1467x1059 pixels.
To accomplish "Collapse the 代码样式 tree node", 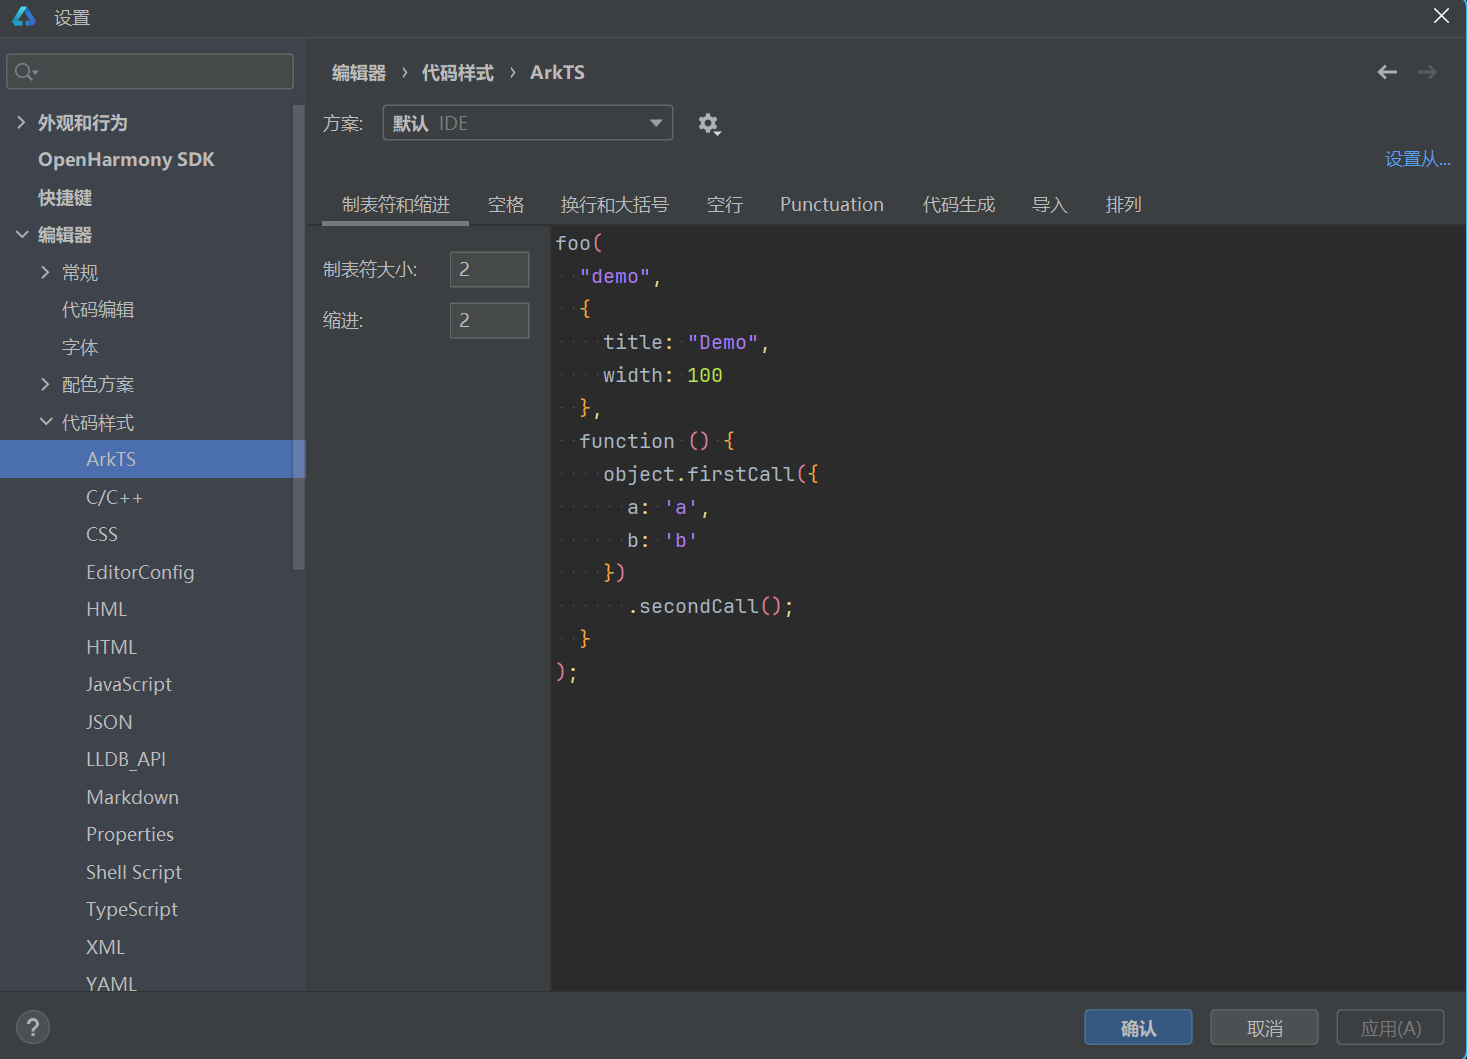I will pos(45,422).
